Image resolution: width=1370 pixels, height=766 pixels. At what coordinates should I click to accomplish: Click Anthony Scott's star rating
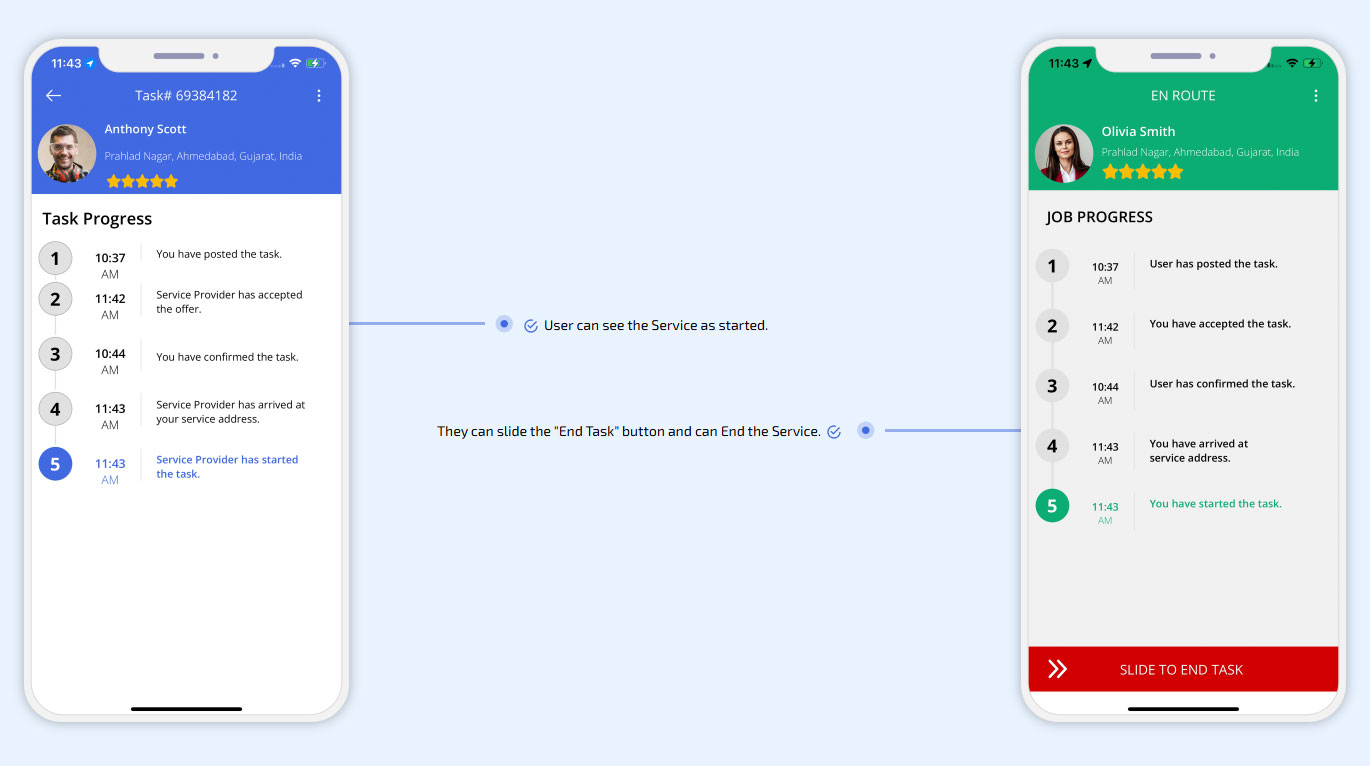[142, 181]
